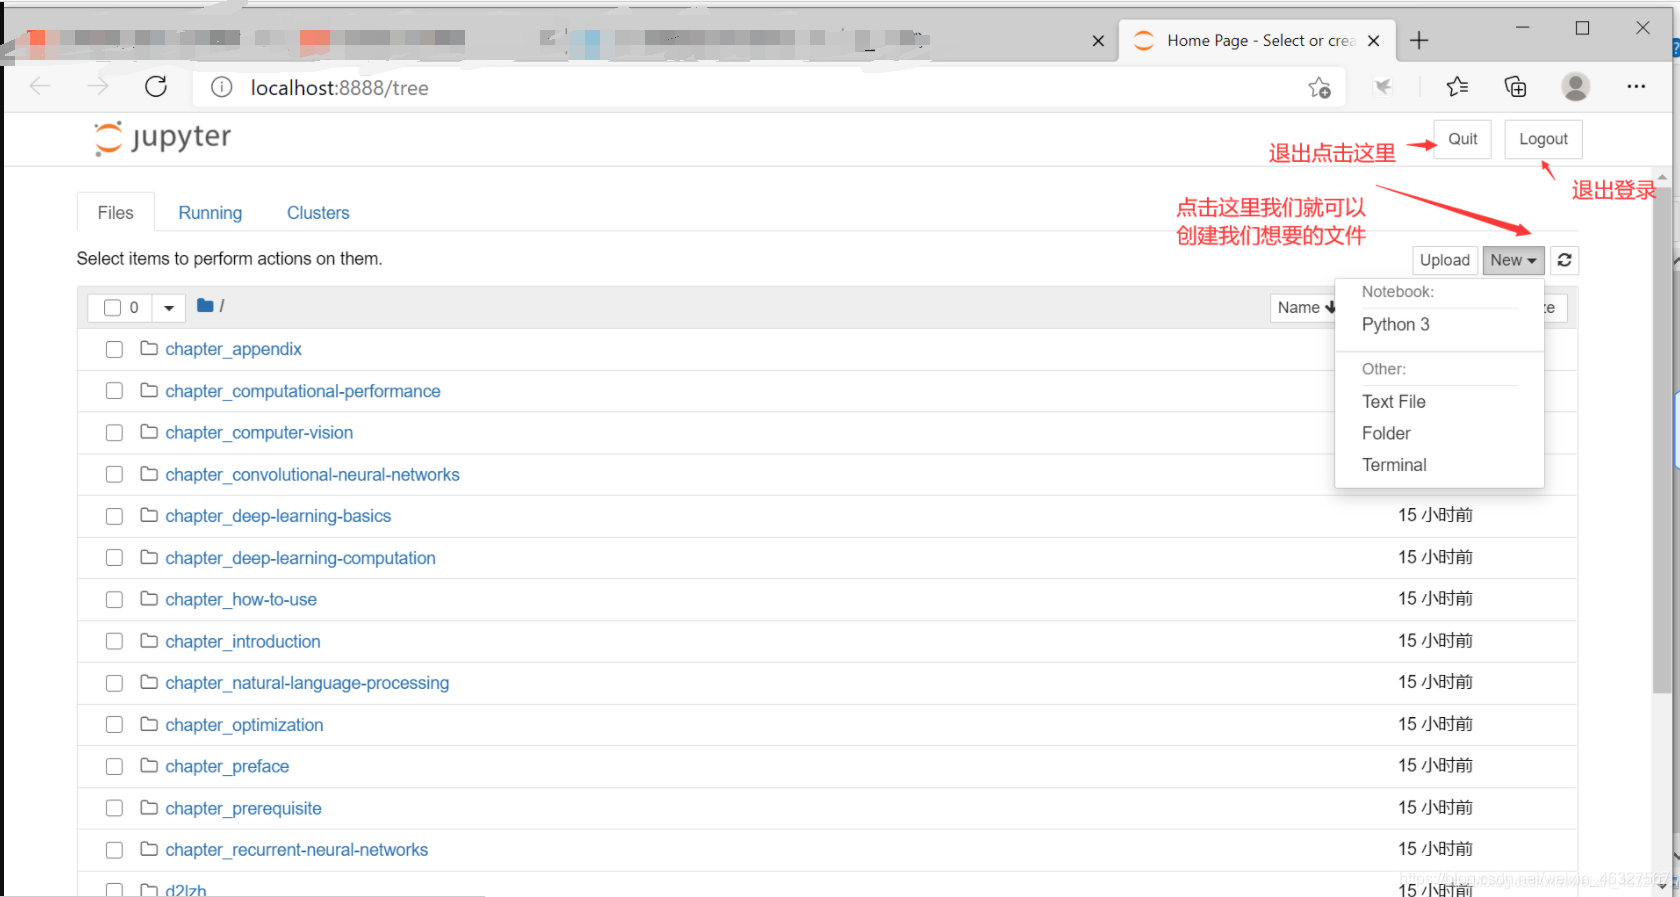Check the box for chapter_prerequisite

point(114,808)
